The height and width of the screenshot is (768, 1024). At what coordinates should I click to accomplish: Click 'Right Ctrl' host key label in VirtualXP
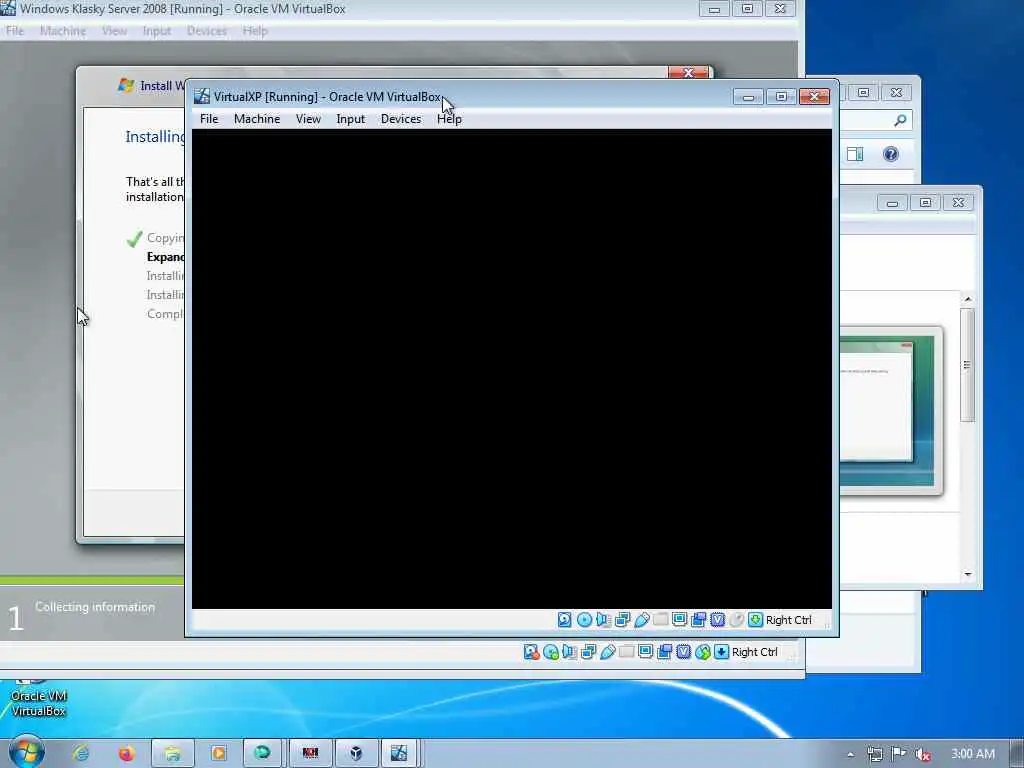point(788,620)
